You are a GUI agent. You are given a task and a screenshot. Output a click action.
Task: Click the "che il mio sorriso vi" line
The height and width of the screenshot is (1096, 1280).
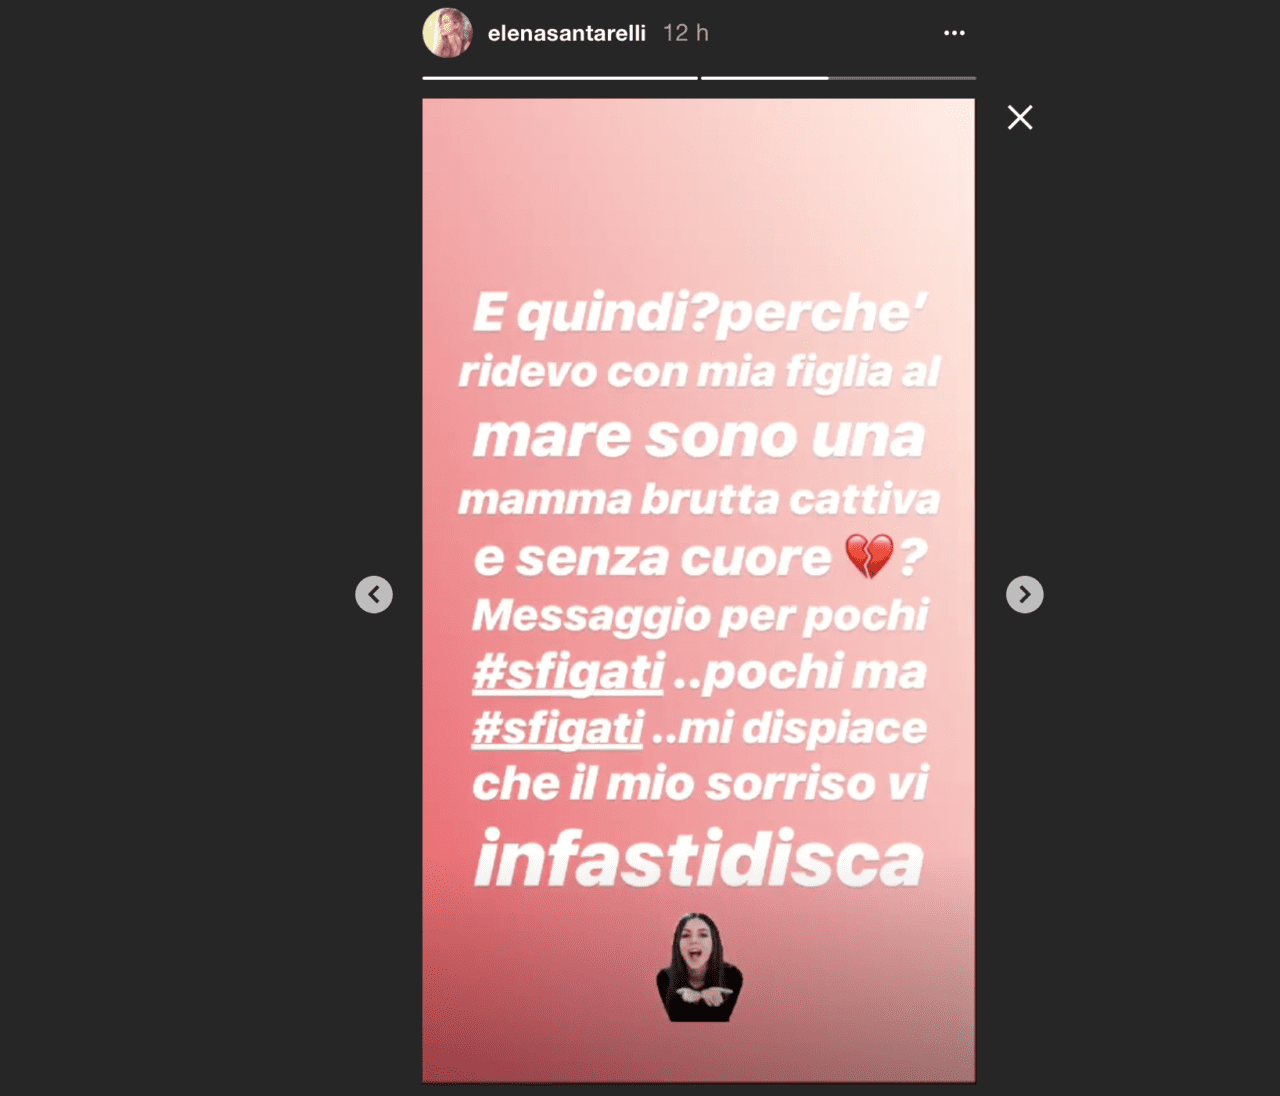pyautogui.click(x=700, y=783)
